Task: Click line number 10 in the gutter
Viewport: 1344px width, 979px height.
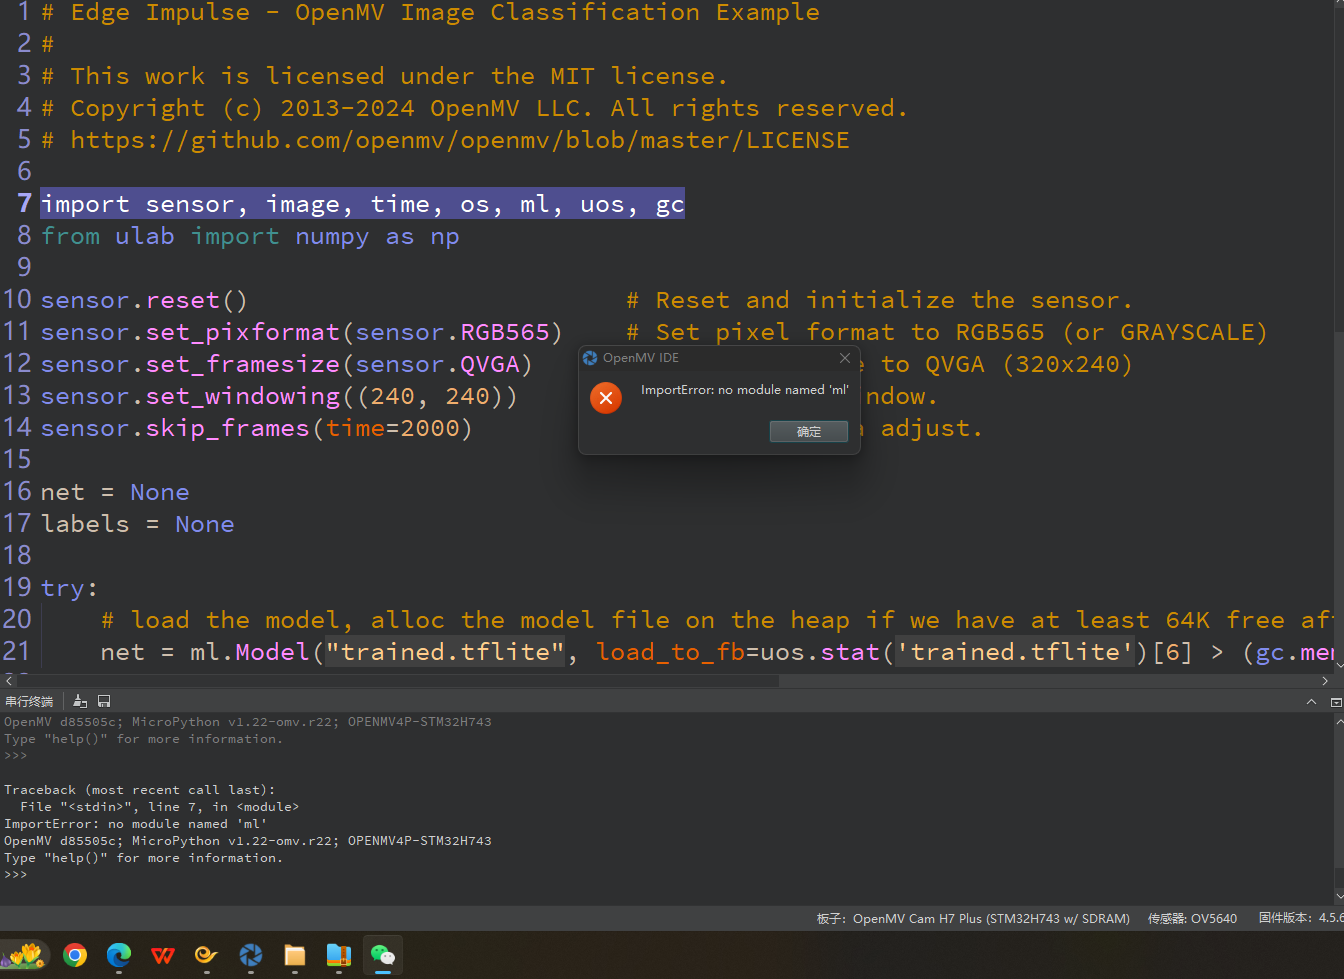Action: point(17,300)
